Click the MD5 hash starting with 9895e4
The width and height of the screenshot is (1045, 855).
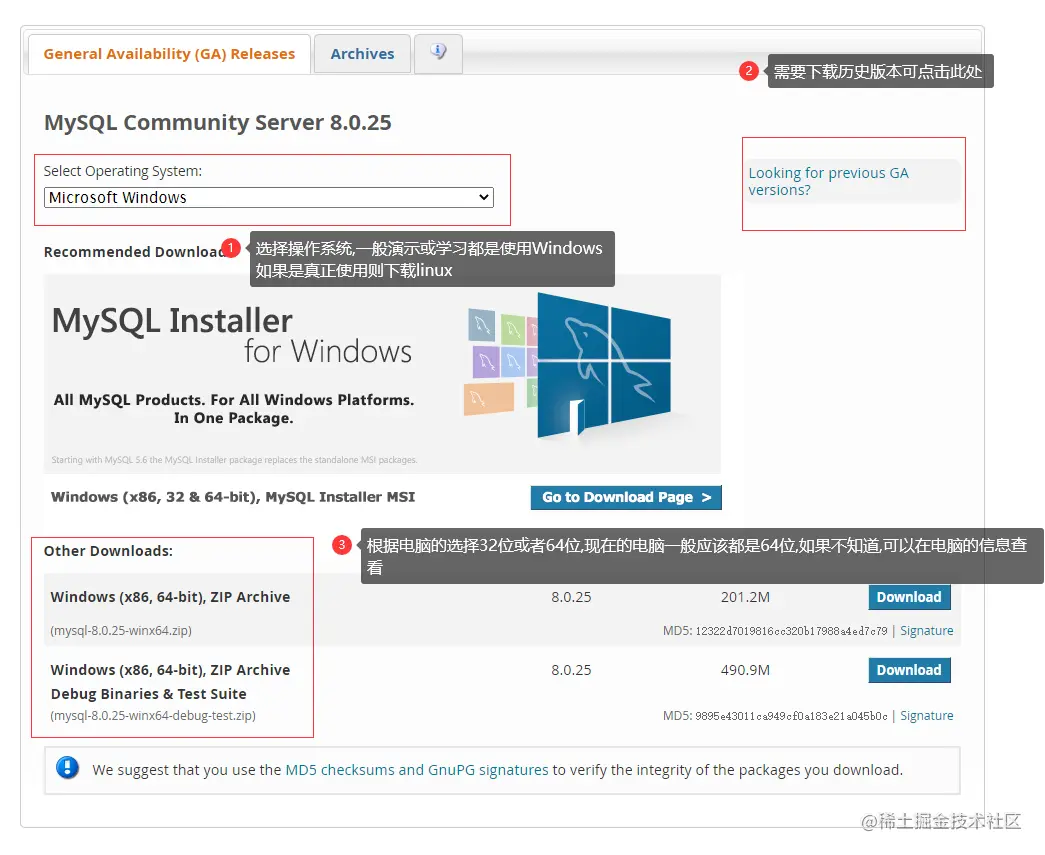pos(791,716)
